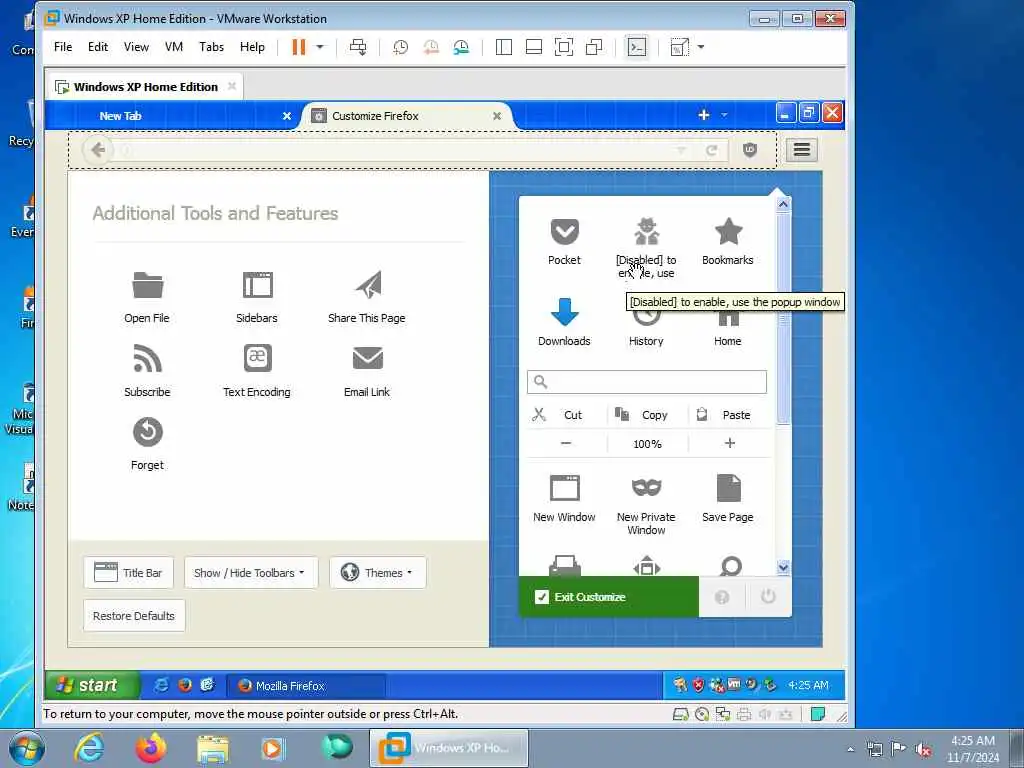Viewport: 1024px width, 768px height.
Task: Click the Sidebars icon
Action: point(257,285)
